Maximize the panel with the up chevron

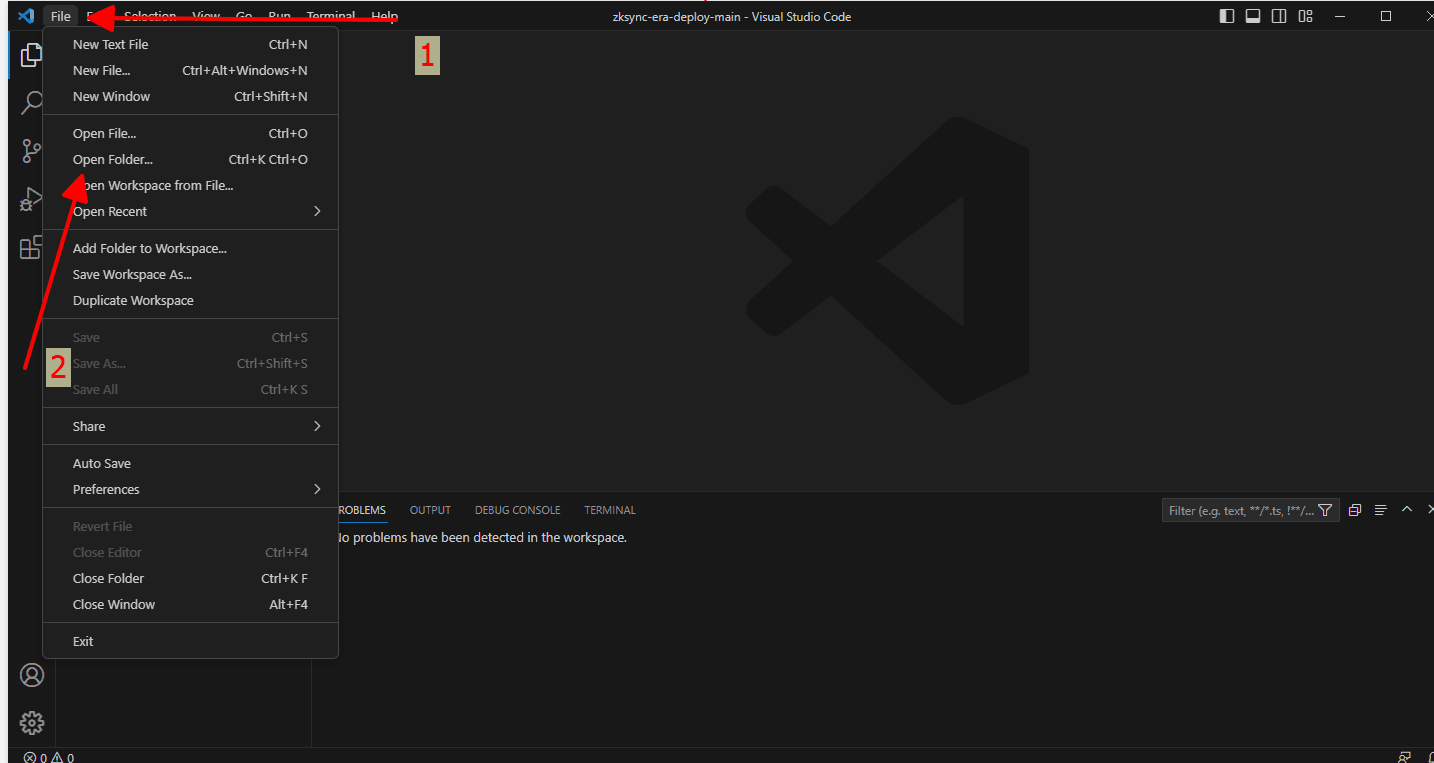[x=1407, y=509]
